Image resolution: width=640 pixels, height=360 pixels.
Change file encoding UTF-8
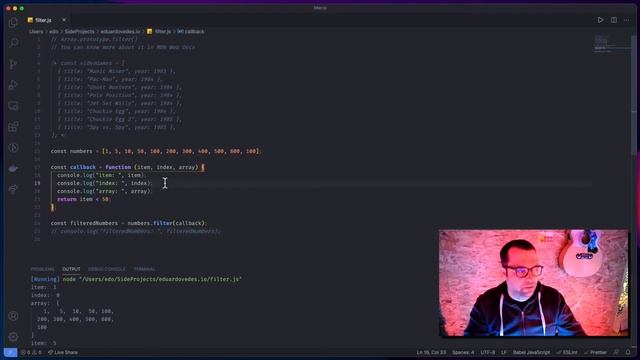487,352
